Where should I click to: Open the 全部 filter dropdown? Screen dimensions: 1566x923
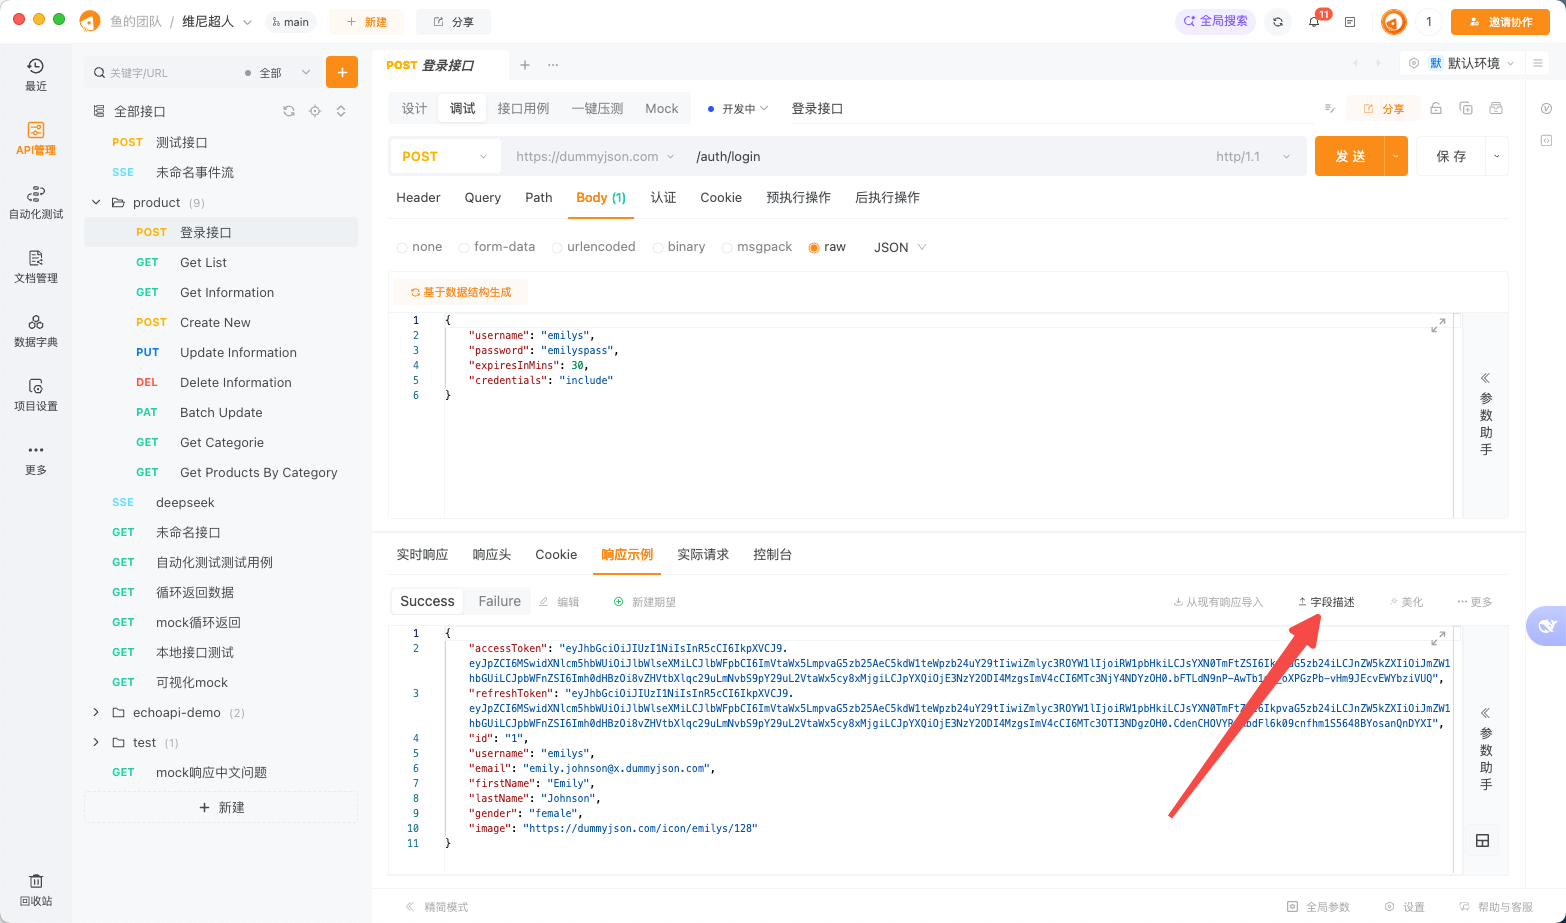(278, 72)
